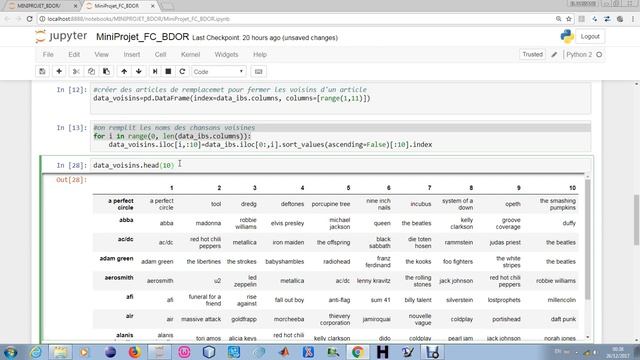Image resolution: width=640 pixels, height=360 pixels.
Task: Copy selected cells toolbar icon
Action: pos(91,71)
